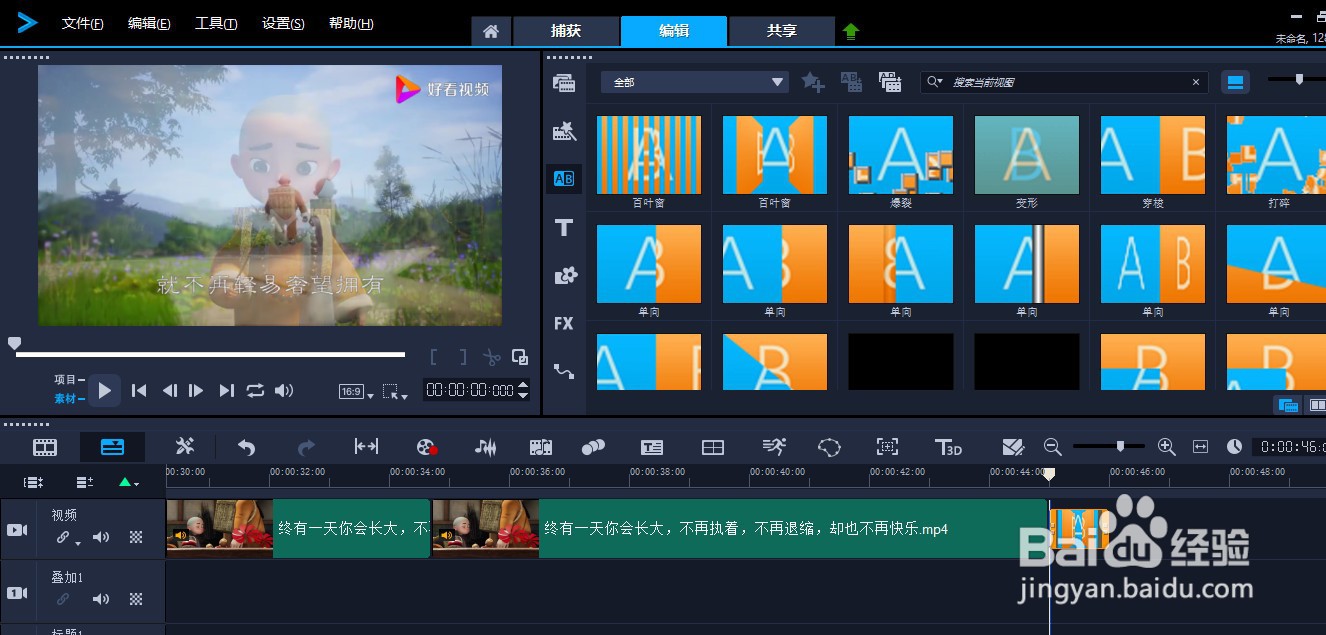The image size is (1326, 635).
Task: Open the Title (T) library
Action: 564,227
